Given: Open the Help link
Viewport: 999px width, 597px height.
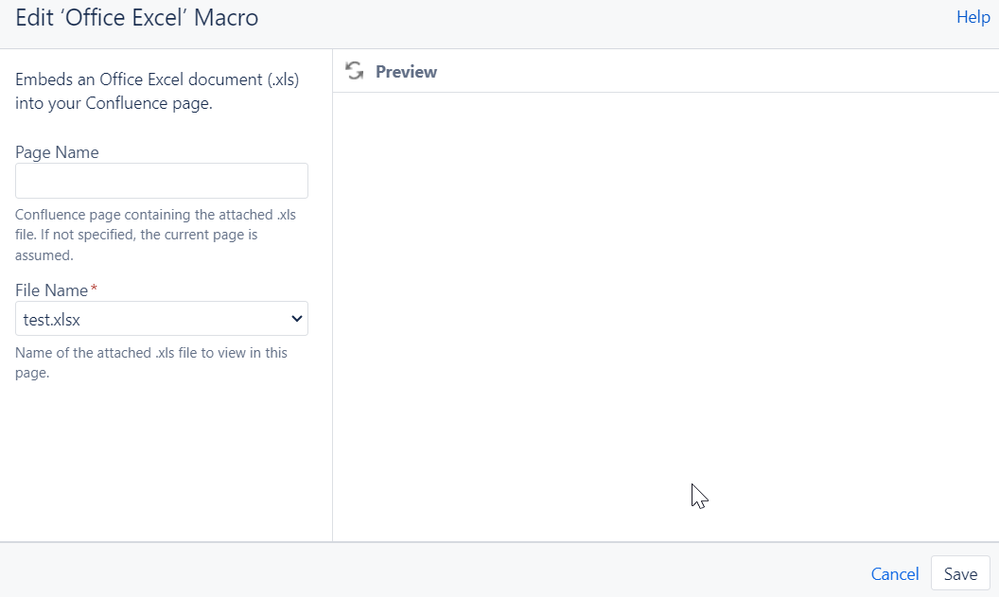Looking at the screenshot, I should tap(973, 17).
